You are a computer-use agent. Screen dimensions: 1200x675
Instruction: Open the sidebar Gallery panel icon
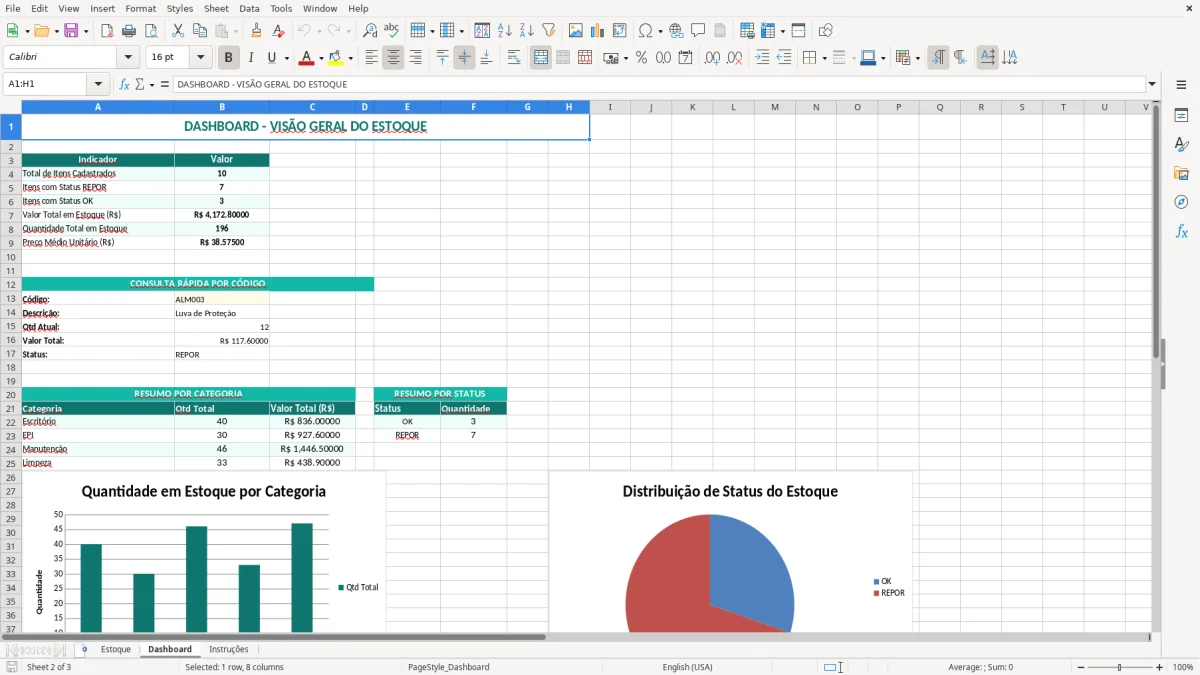pyautogui.click(x=1181, y=173)
